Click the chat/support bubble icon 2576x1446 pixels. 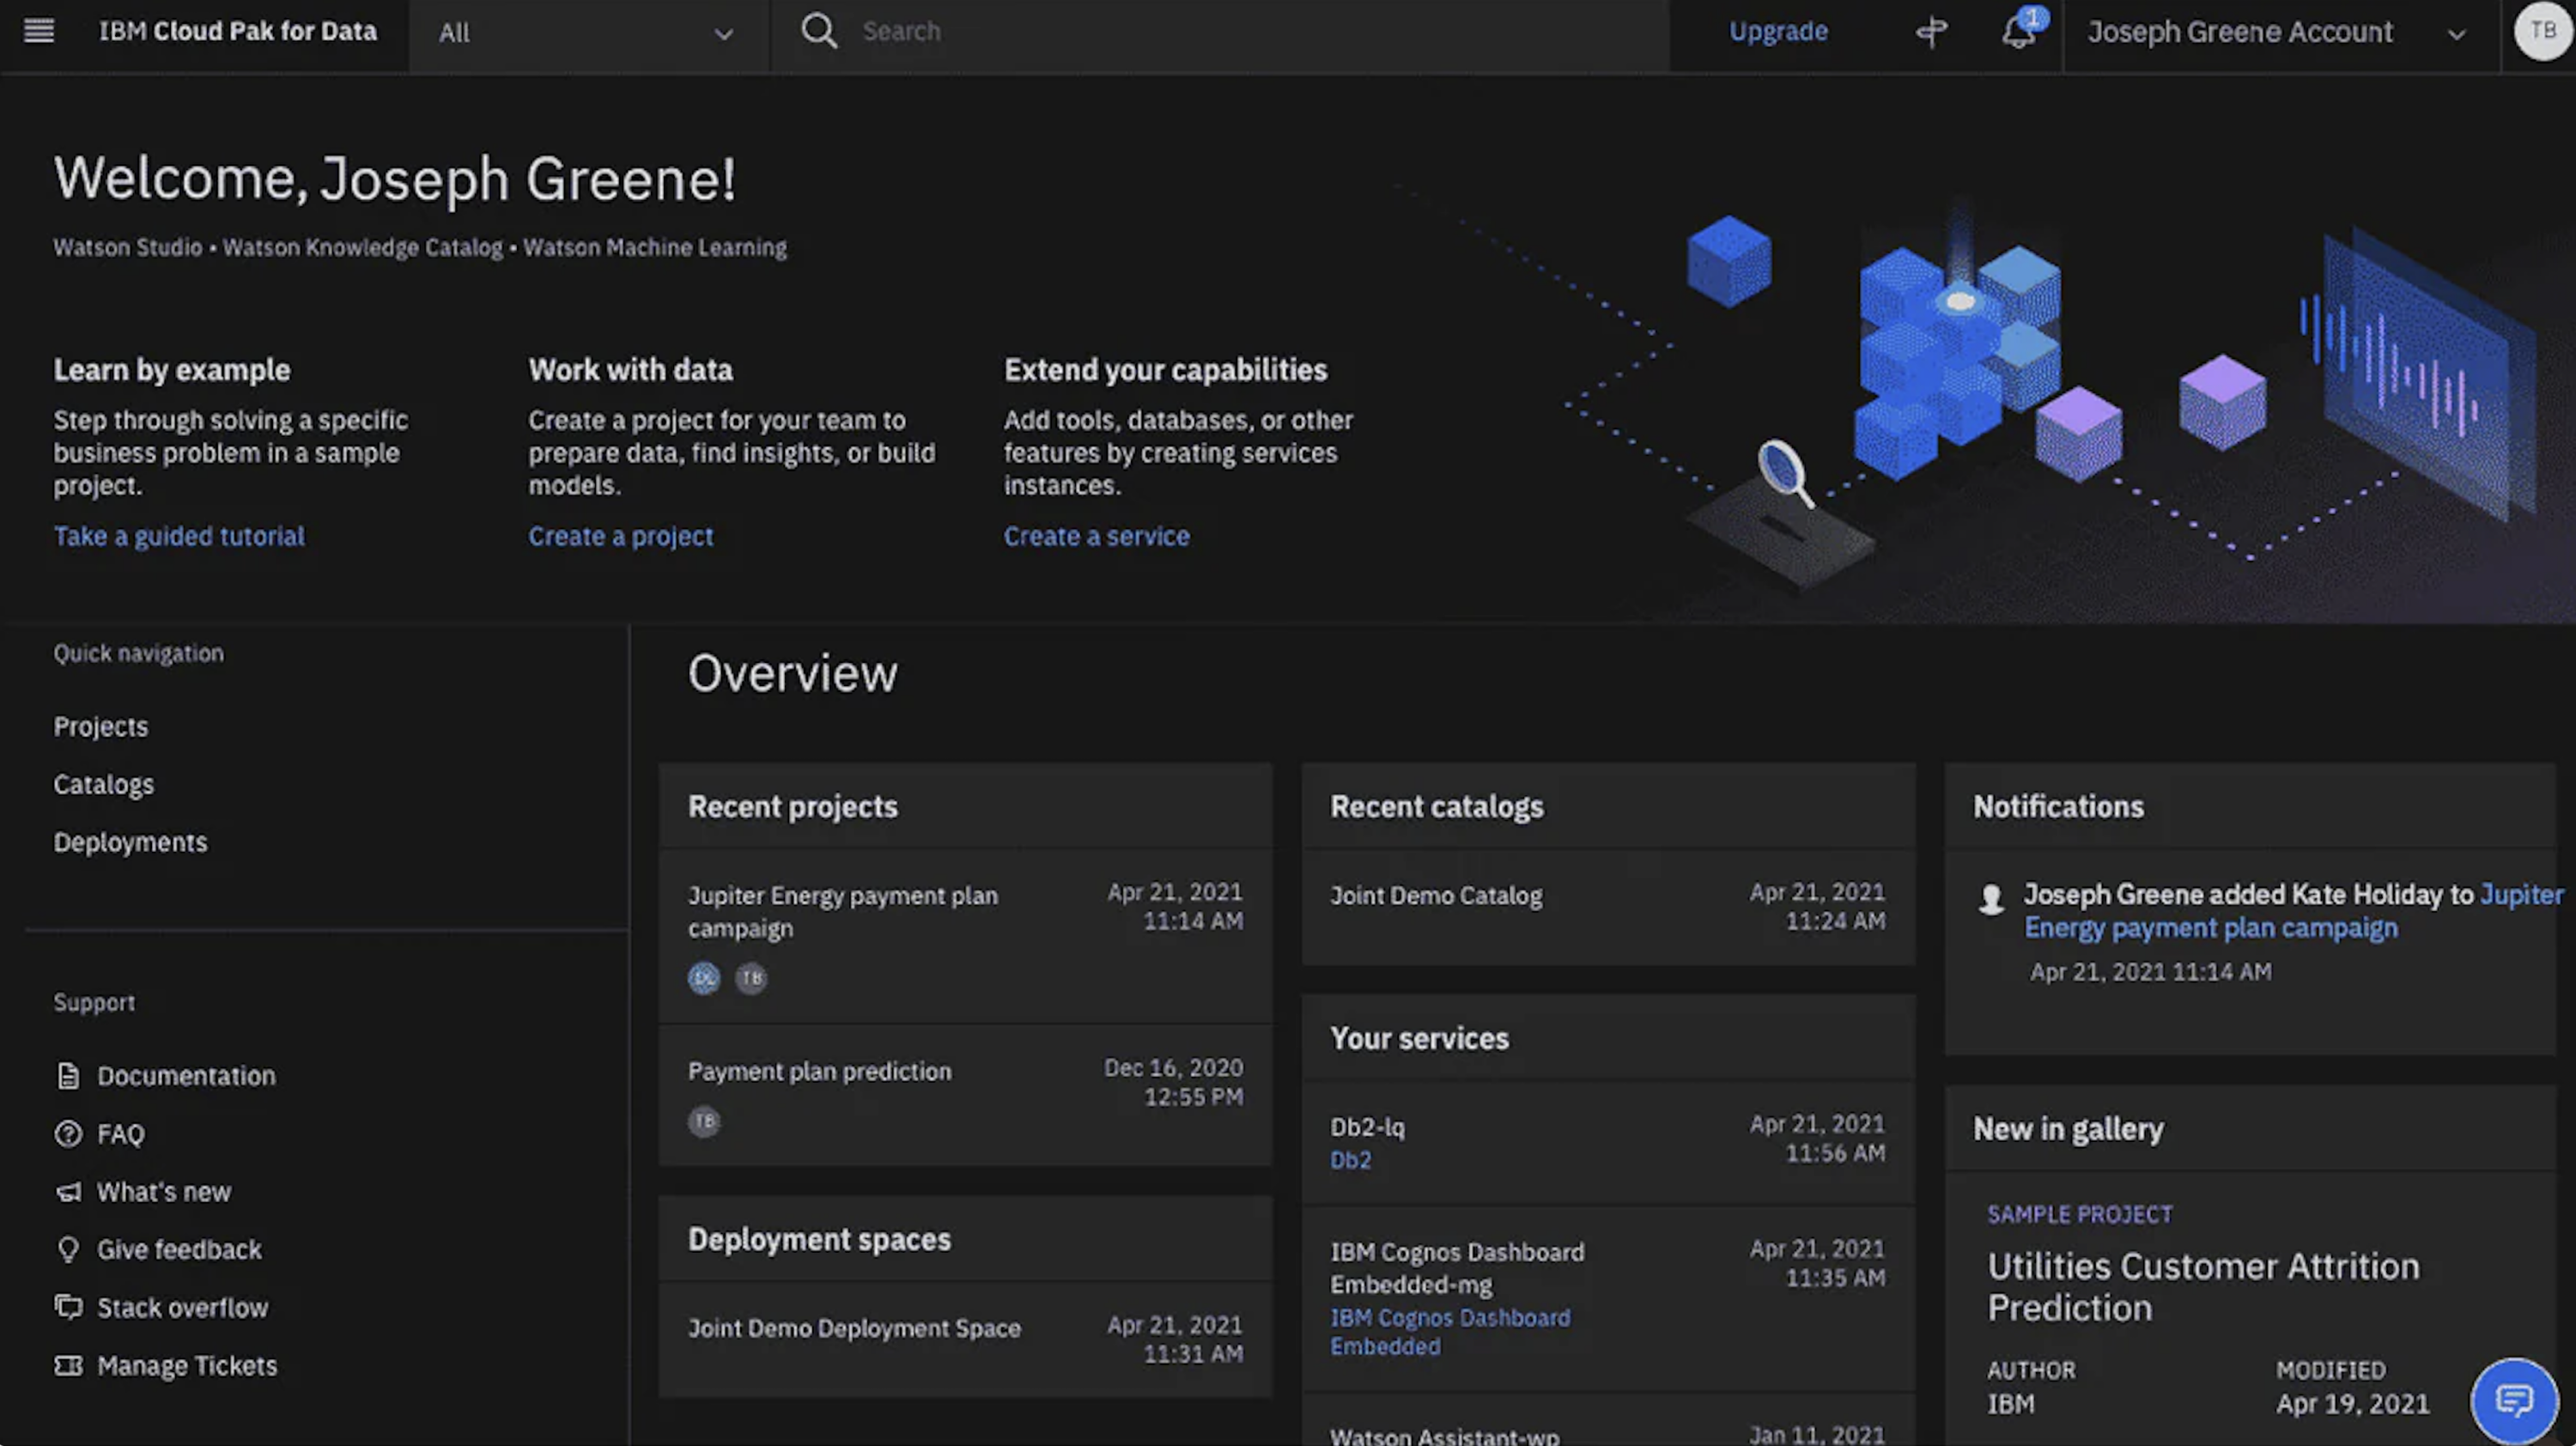pyautogui.click(x=2512, y=1398)
